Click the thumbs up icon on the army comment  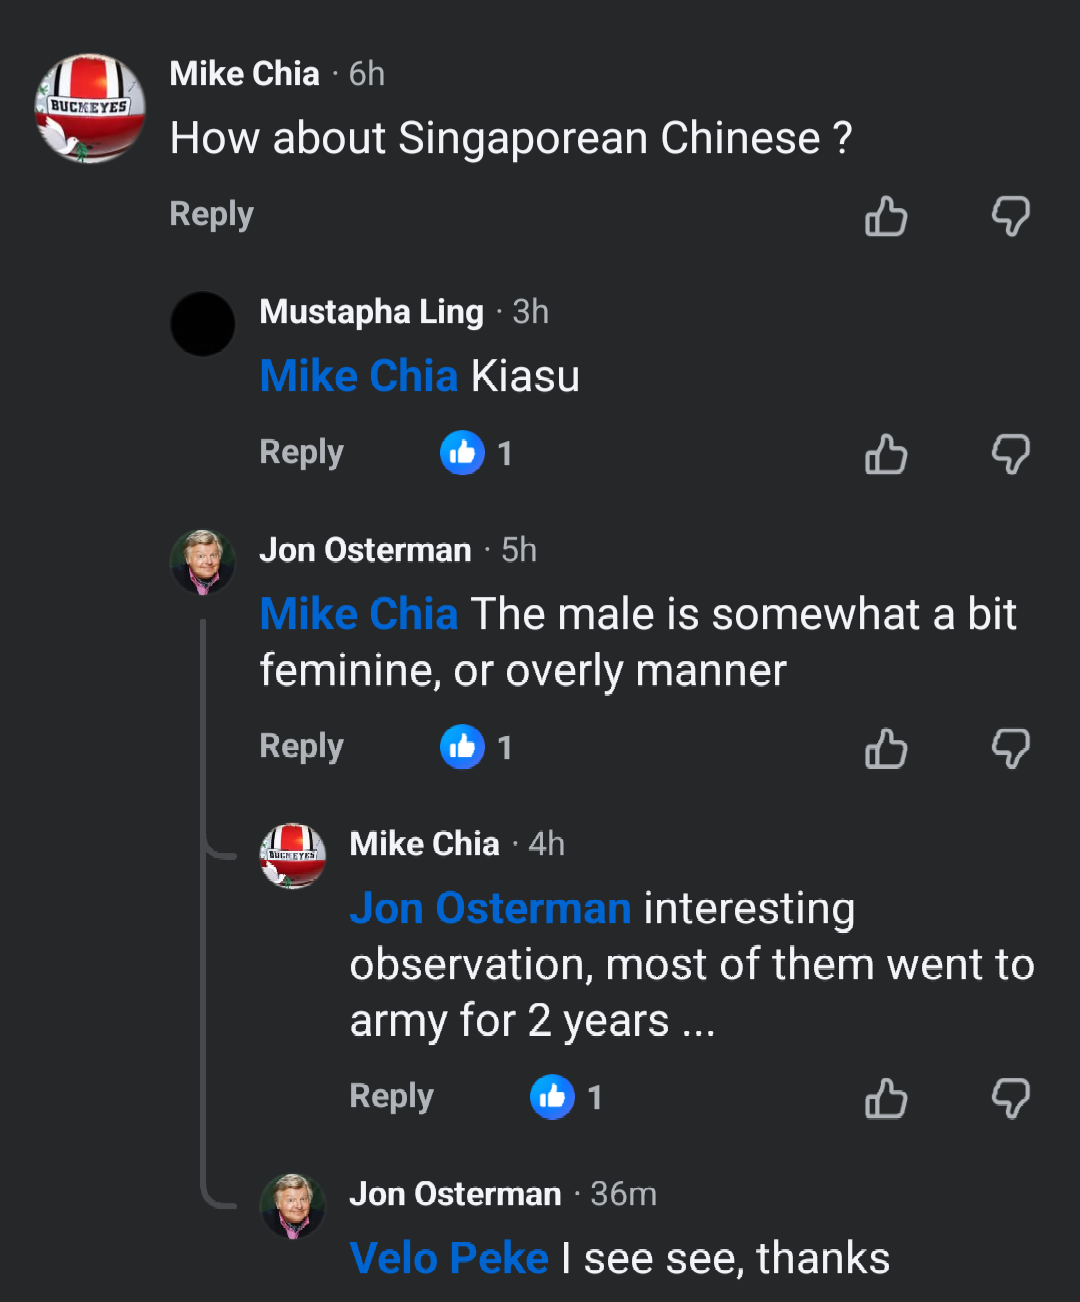(886, 1097)
